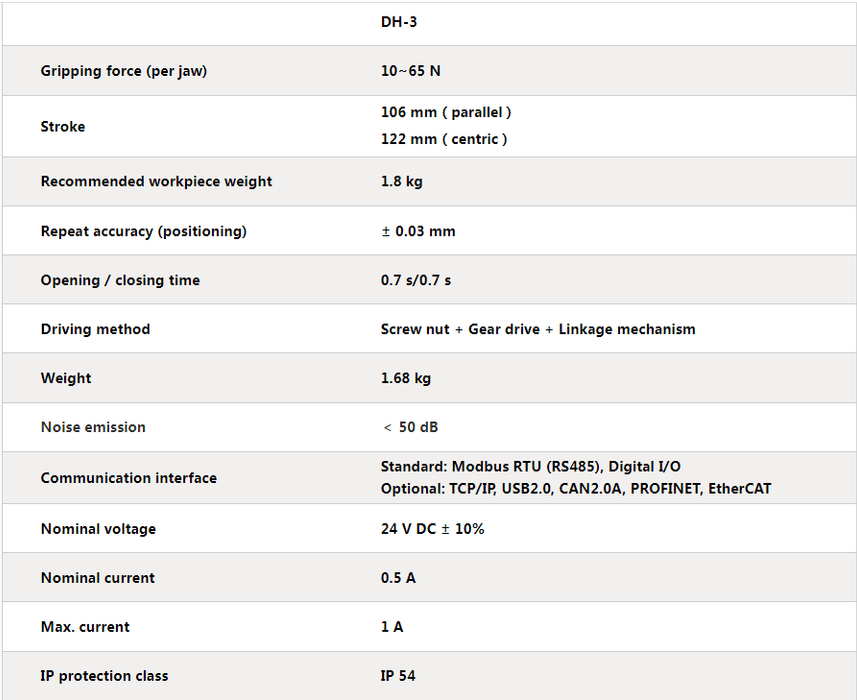
Task: Click the 1.8 kg value
Action: [402, 181]
